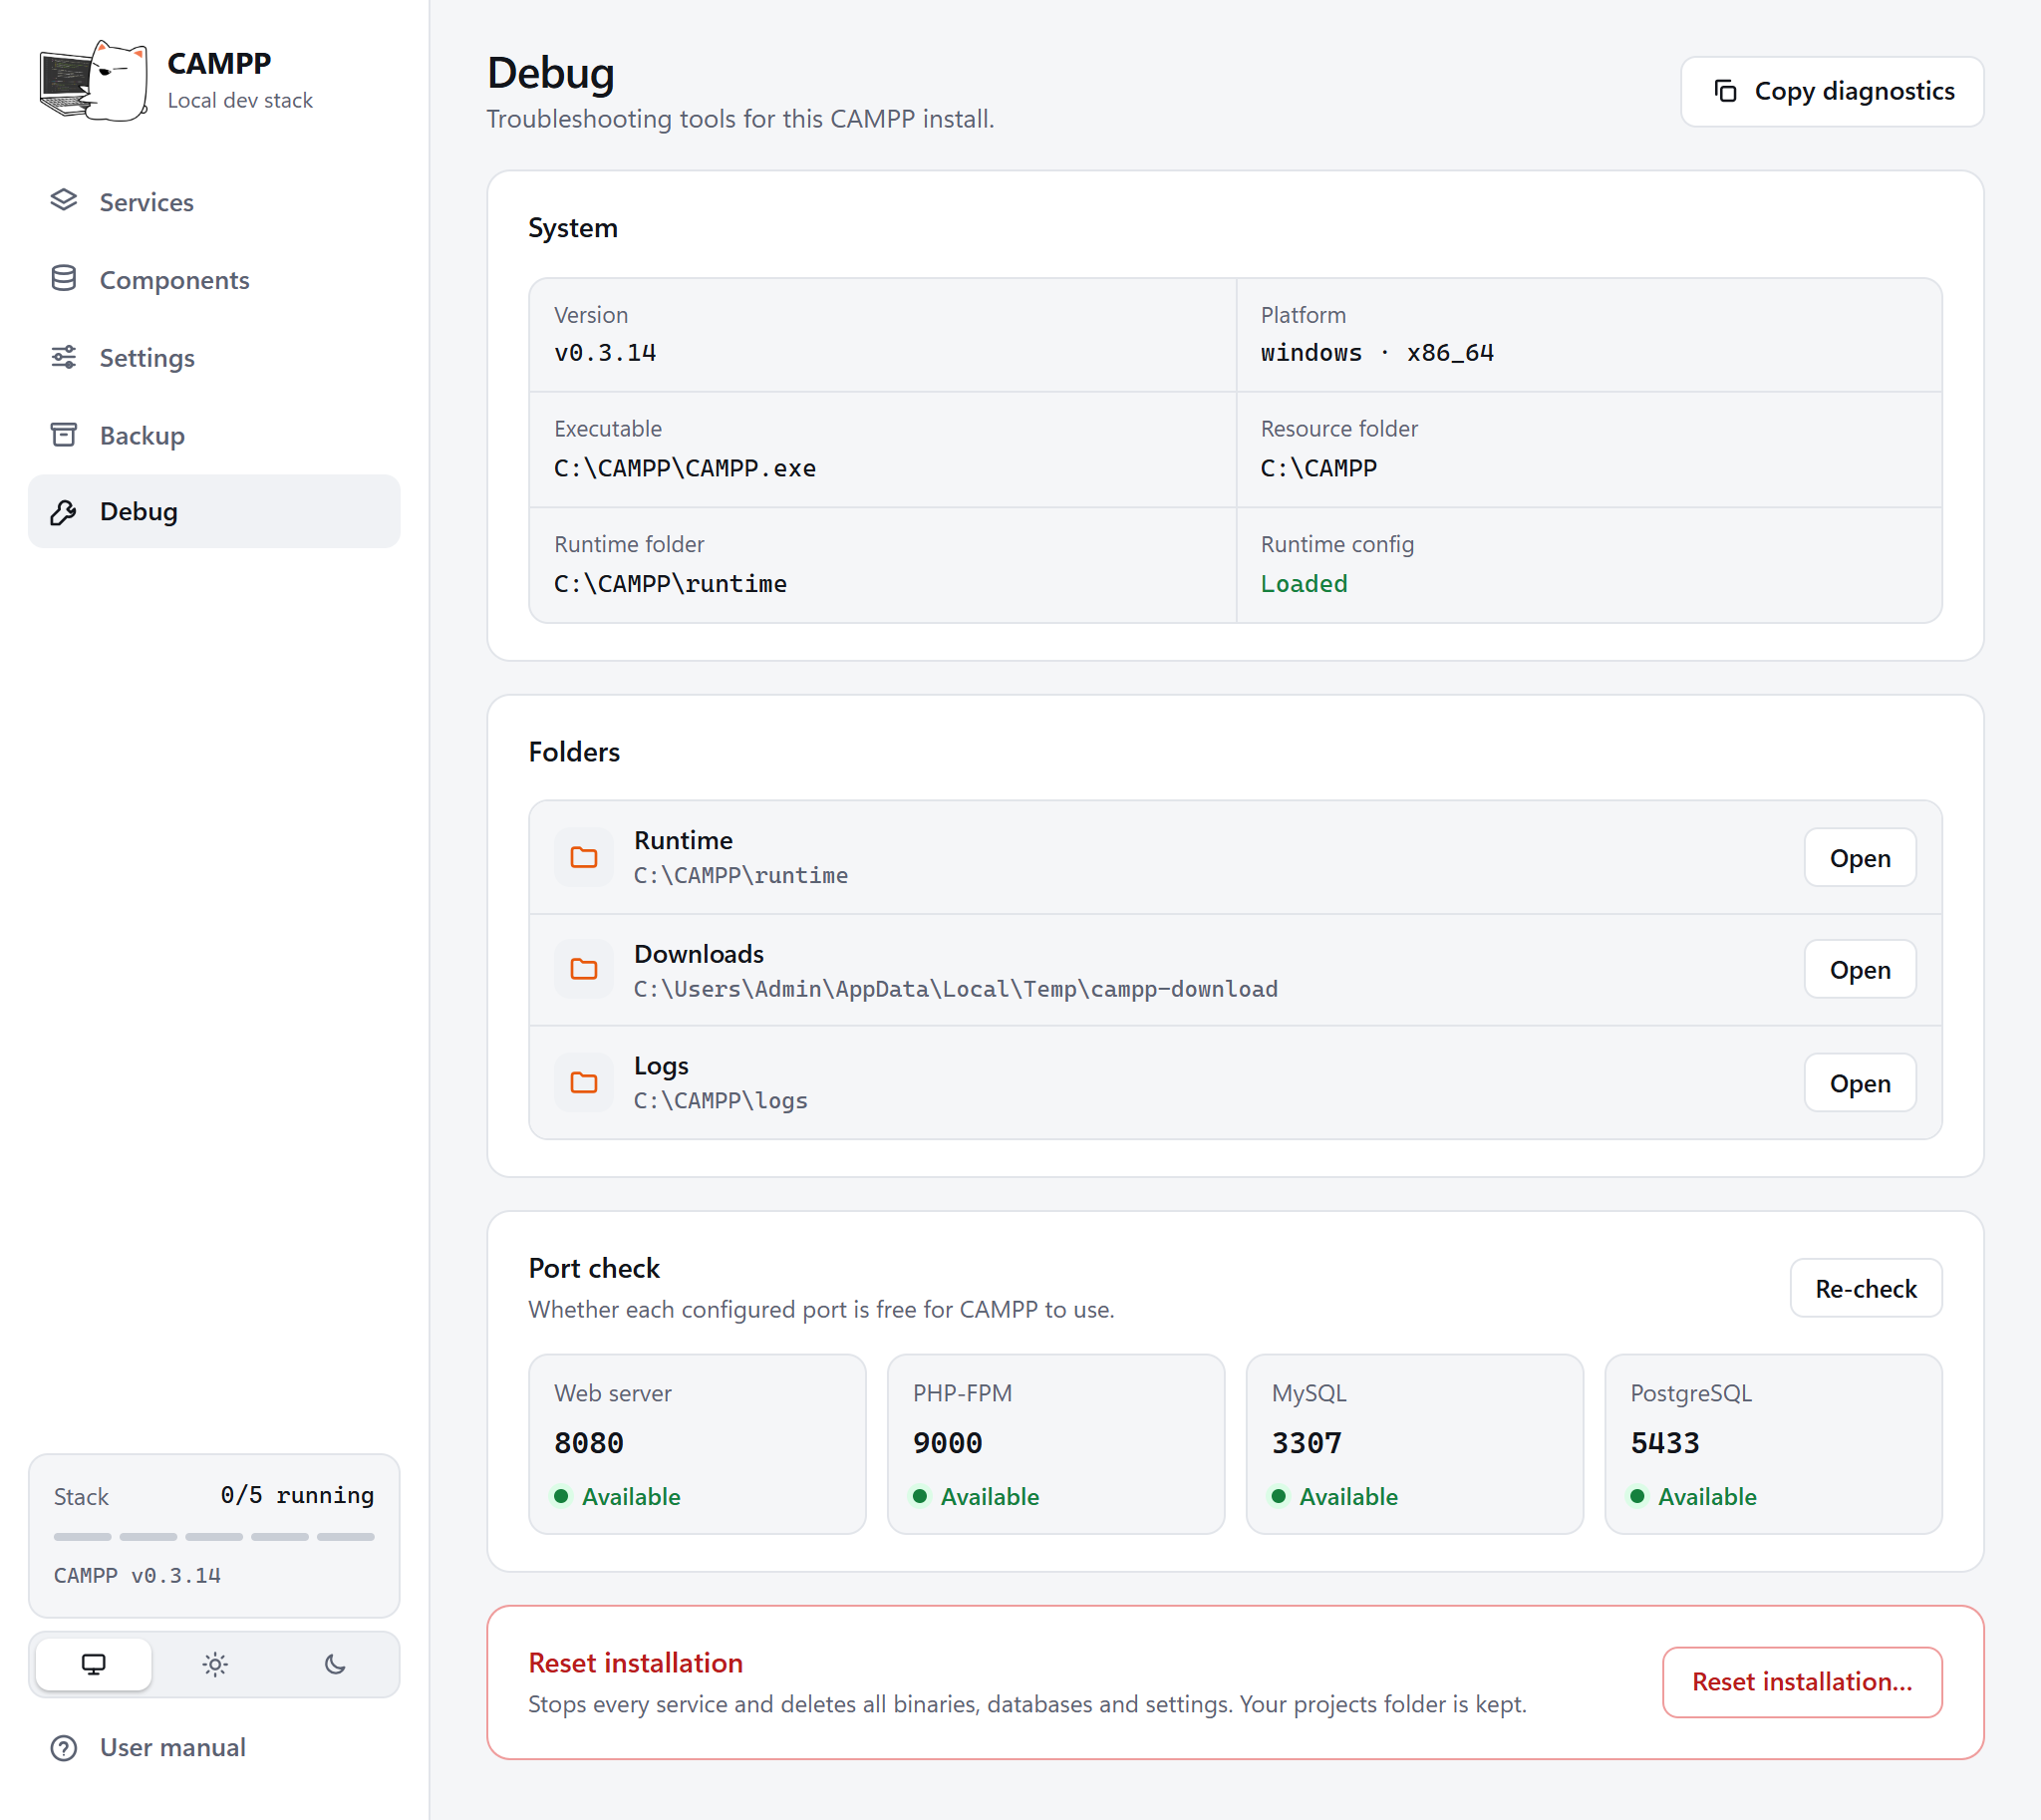Click the C:\CAMPP\CAMPP.exe executable path
The width and height of the screenshot is (2041, 1820).
pos(685,468)
